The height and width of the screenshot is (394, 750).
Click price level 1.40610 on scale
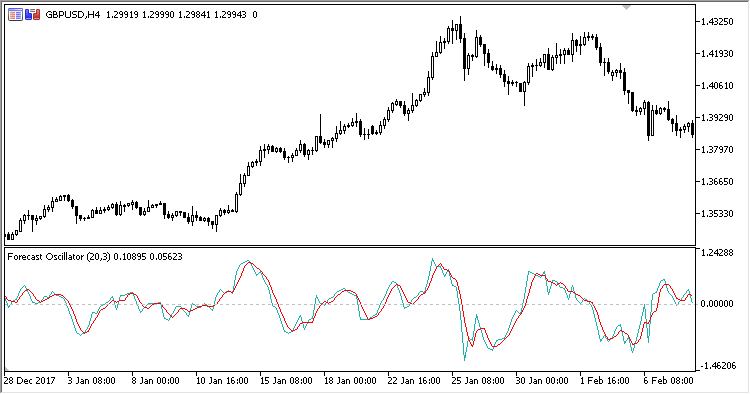point(717,86)
